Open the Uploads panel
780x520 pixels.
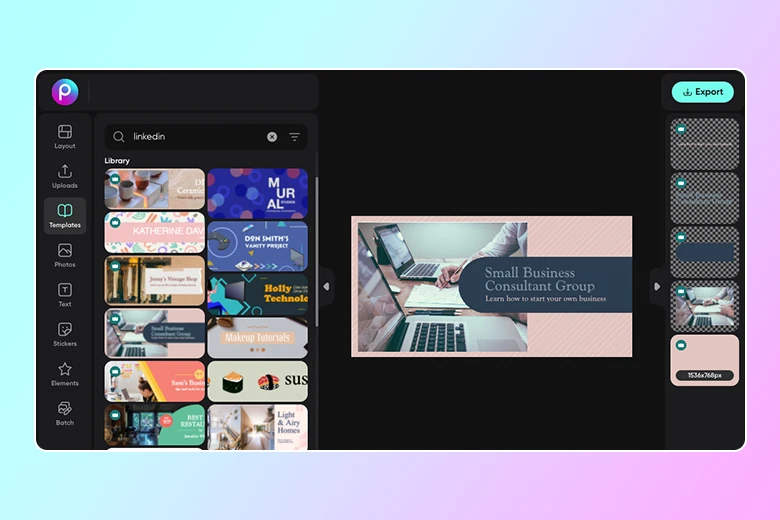point(65,176)
